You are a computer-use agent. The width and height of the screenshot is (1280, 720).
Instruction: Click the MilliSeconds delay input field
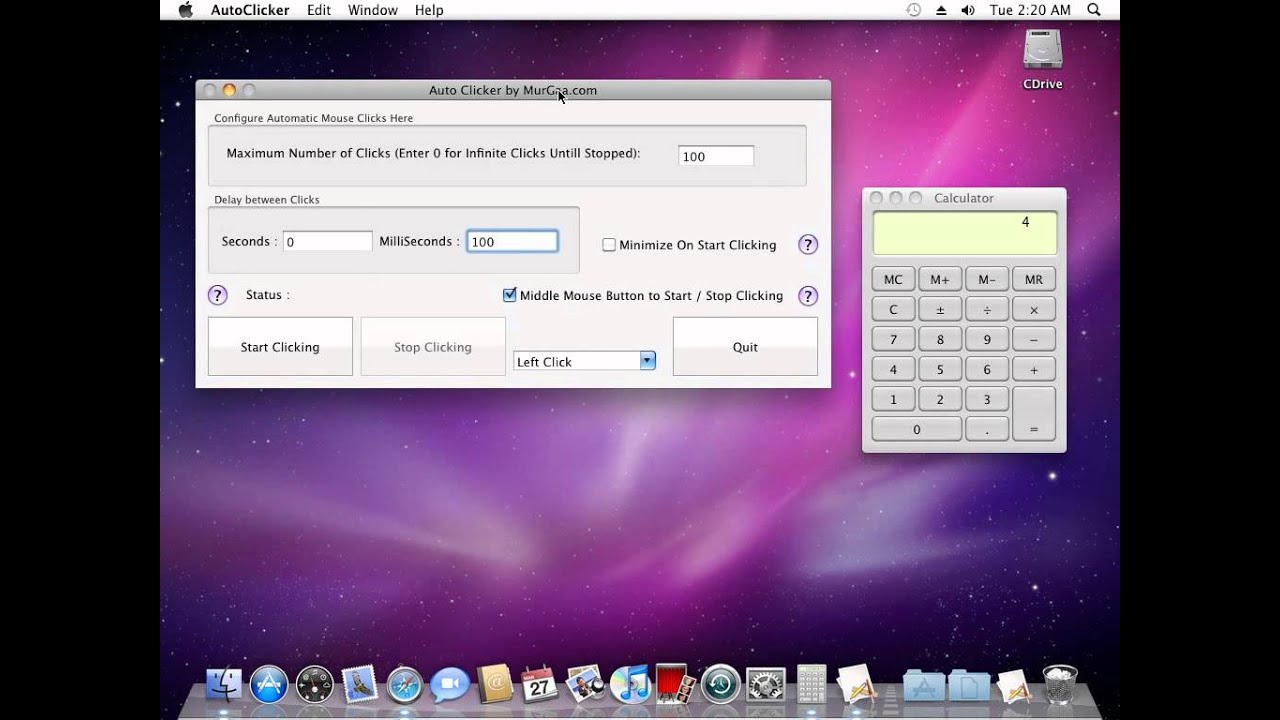(x=512, y=241)
